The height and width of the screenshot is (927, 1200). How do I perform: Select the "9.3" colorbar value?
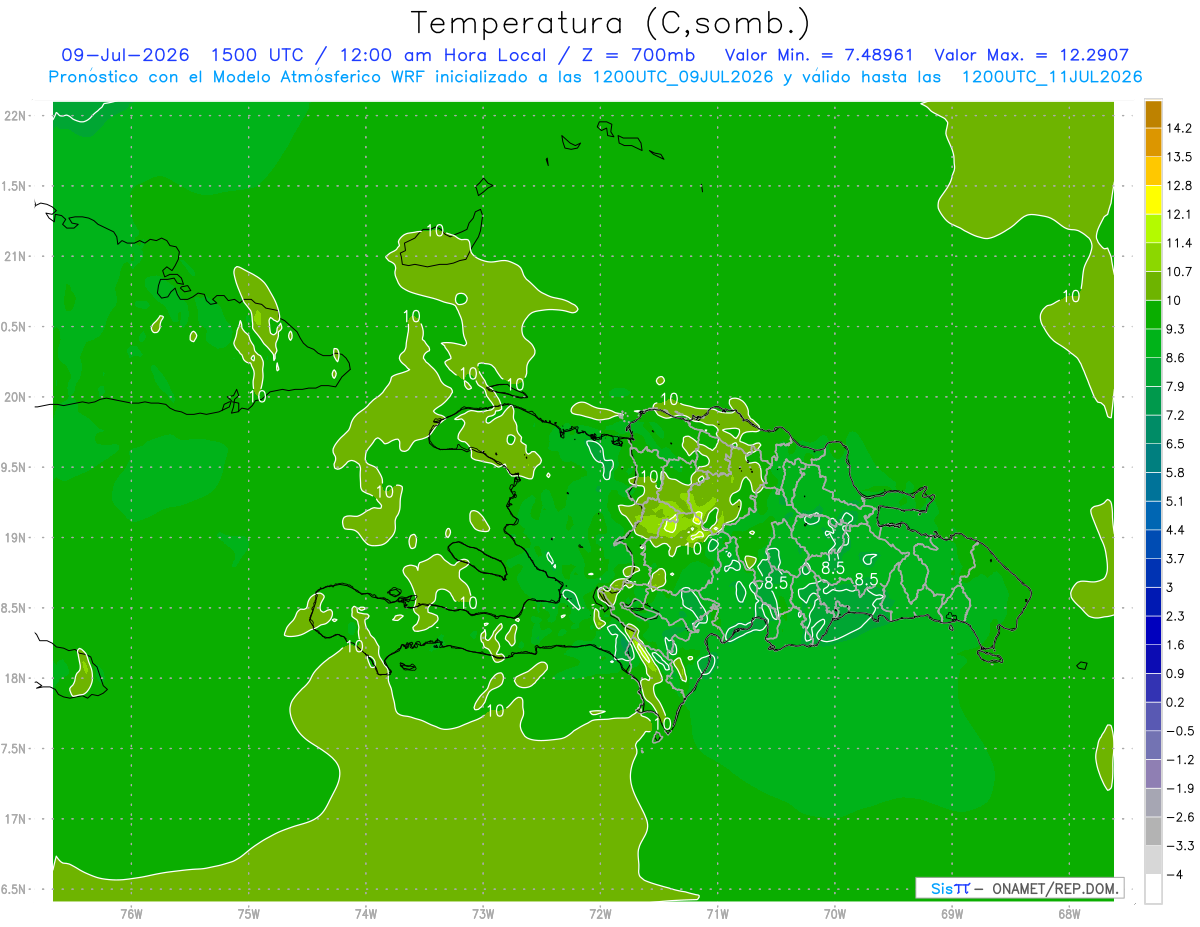coord(1176,329)
